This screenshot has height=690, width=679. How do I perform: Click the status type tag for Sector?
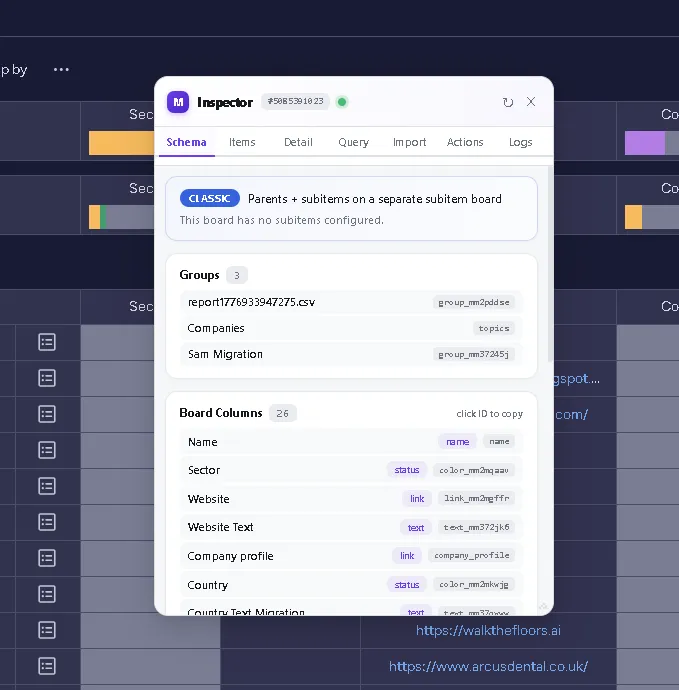(407, 470)
